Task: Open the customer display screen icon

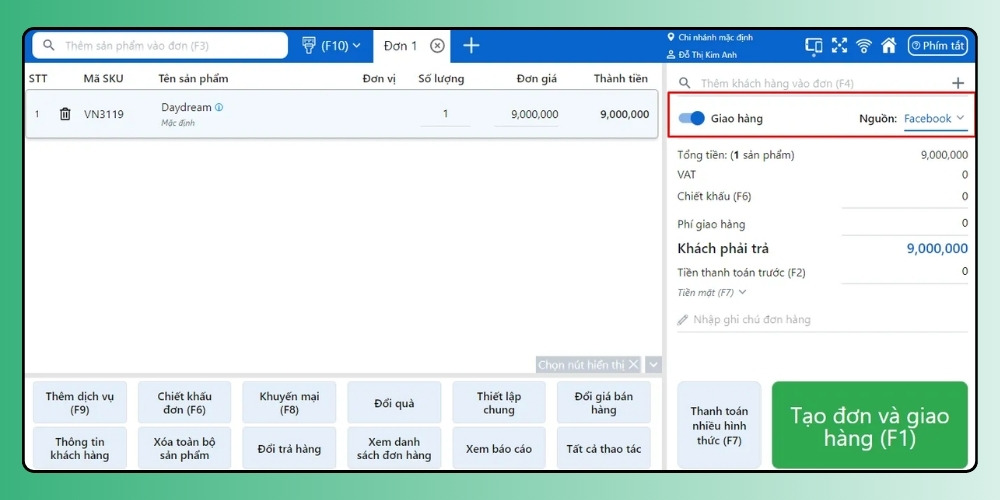Action: click(x=814, y=45)
